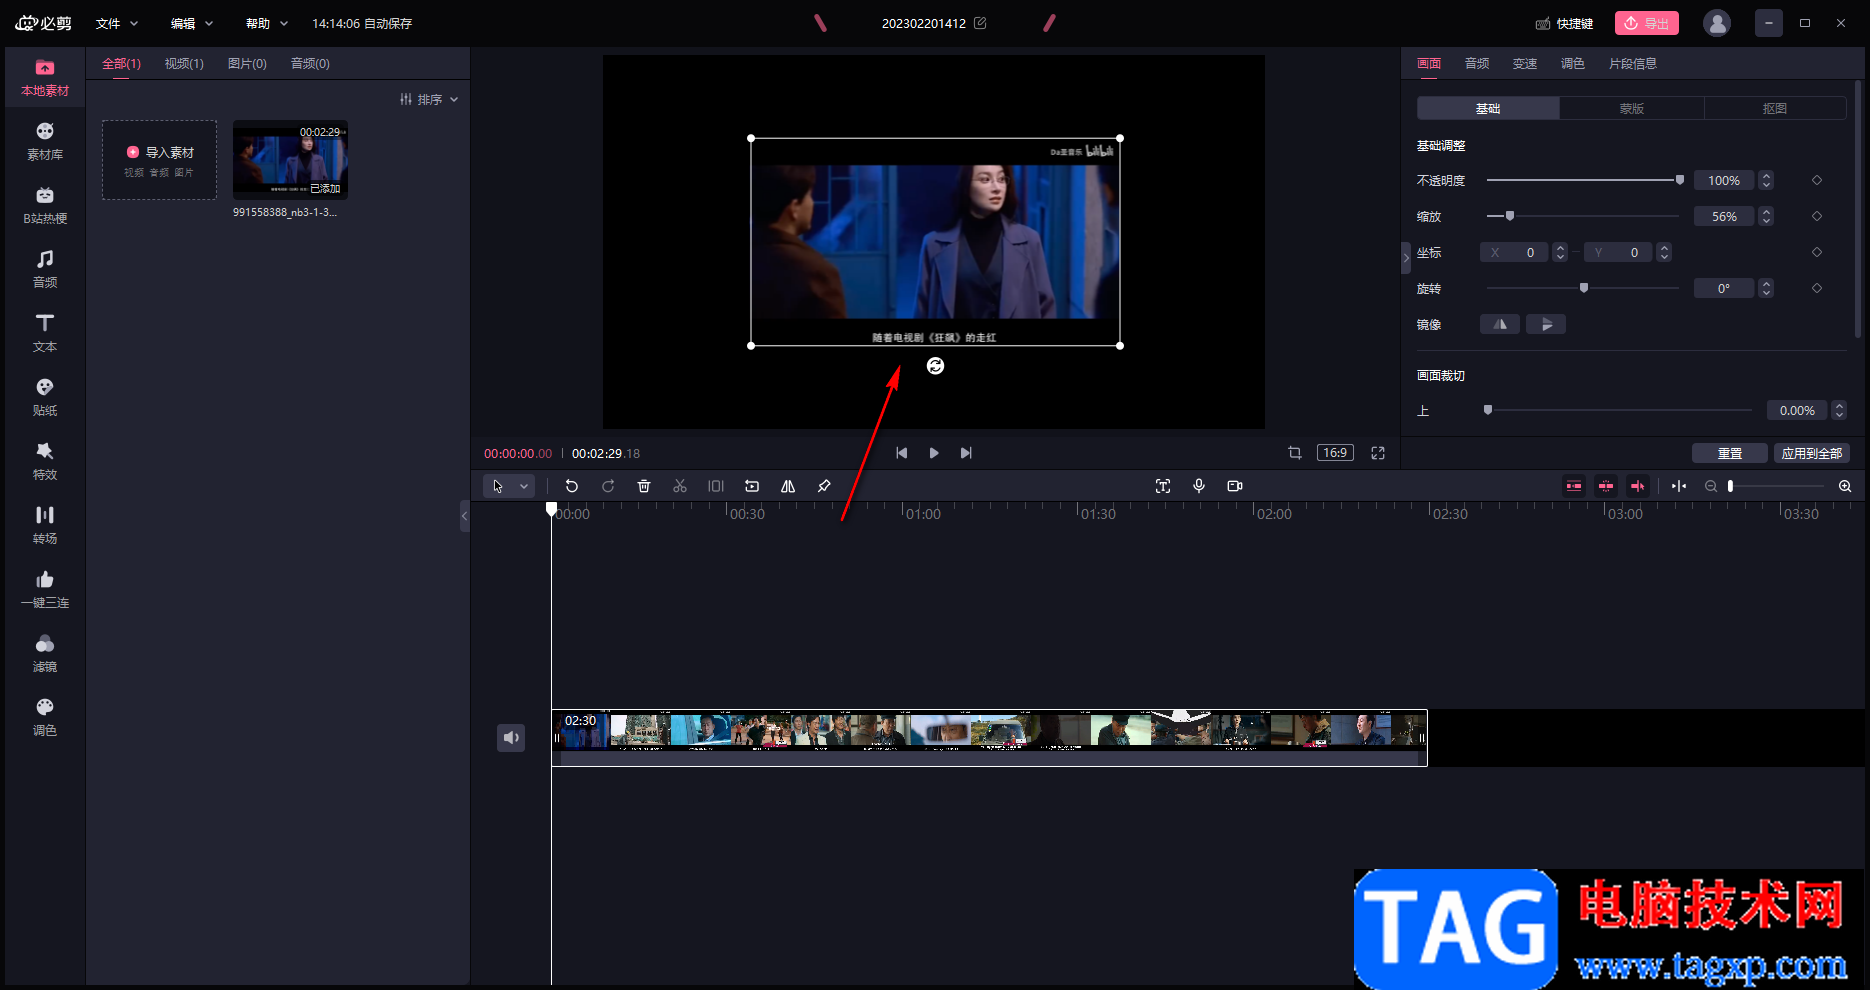Open the 贴纸 stickers panel
This screenshot has width=1870, height=990.
coord(45,398)
